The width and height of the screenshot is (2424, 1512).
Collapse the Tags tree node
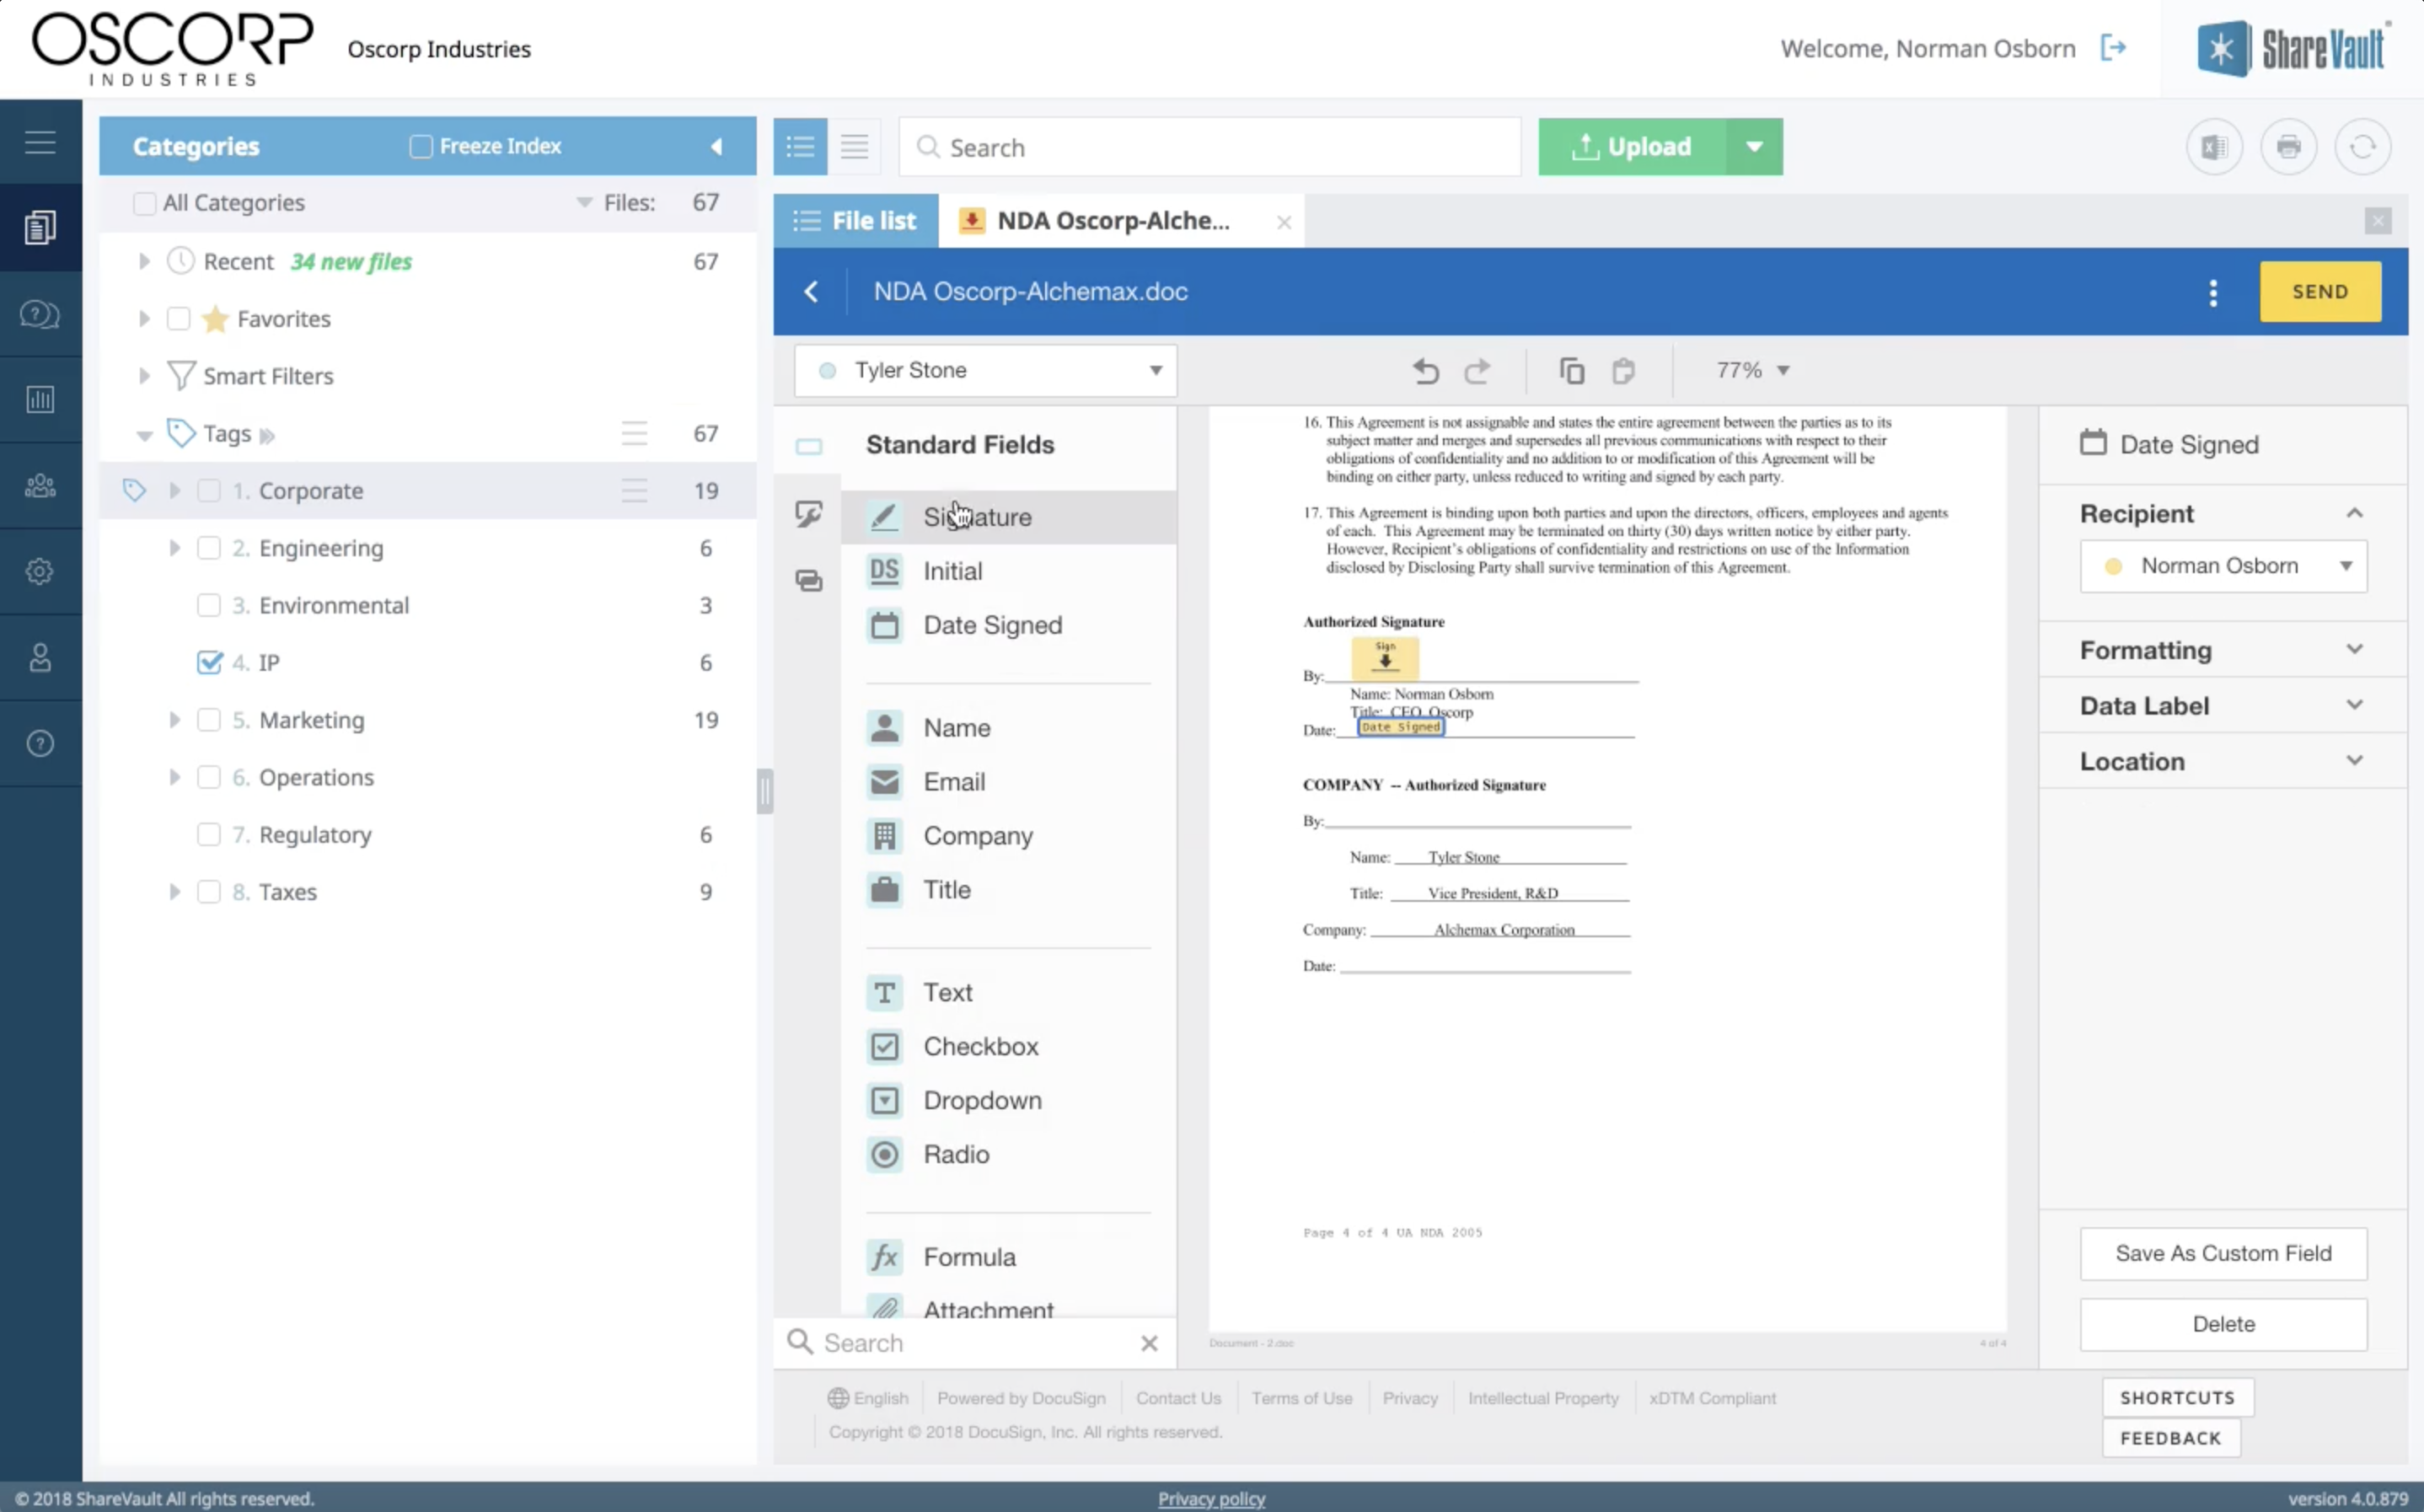[144, 435]
